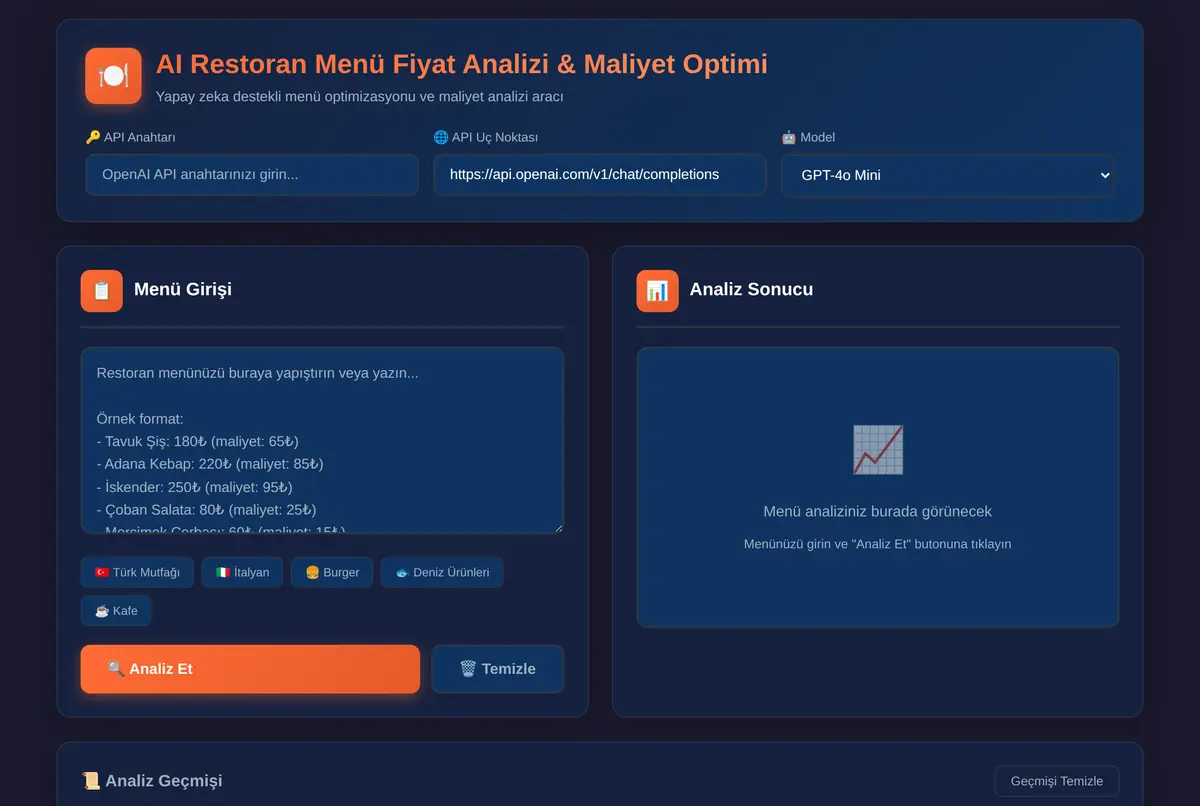1200x806 pixels.
Task: Click Geçmişi Temizle to clear history
Action: click(x=1057, y=781)
